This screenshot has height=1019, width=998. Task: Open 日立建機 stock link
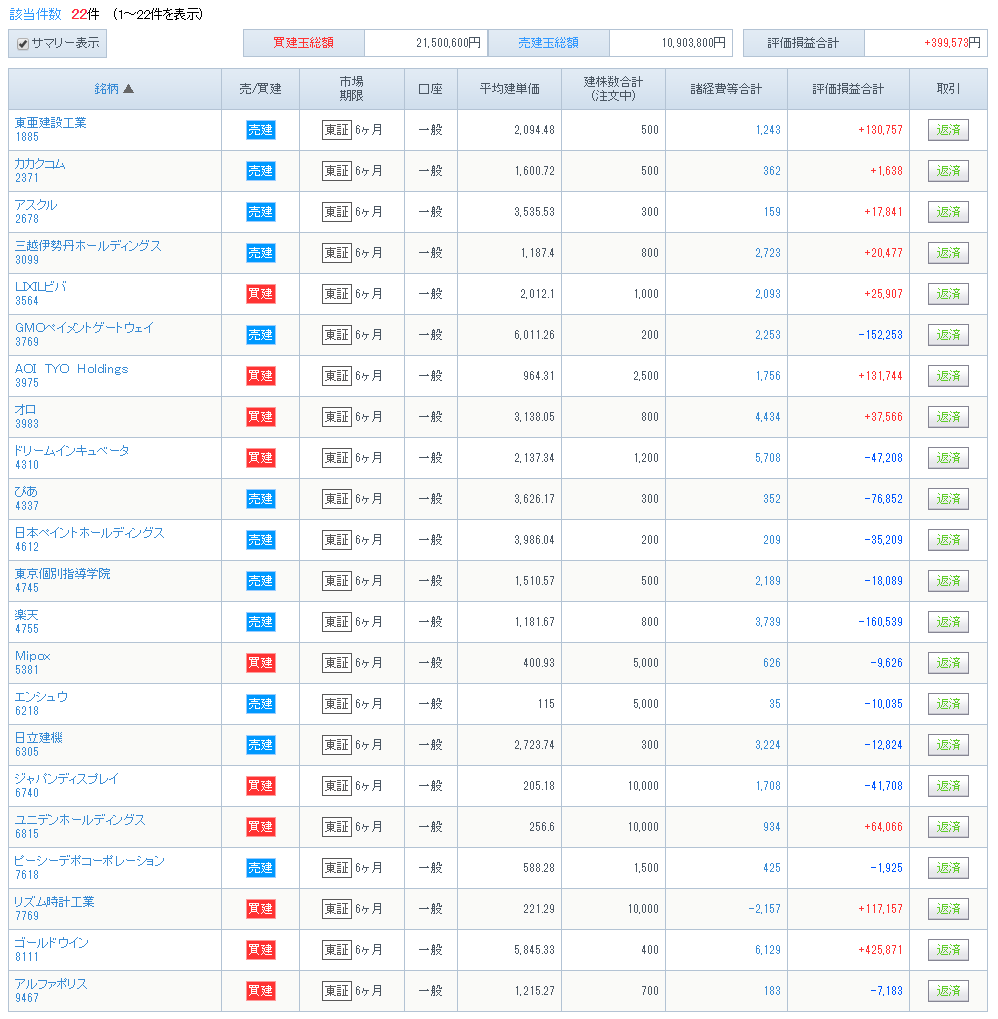tap(38, 738)
